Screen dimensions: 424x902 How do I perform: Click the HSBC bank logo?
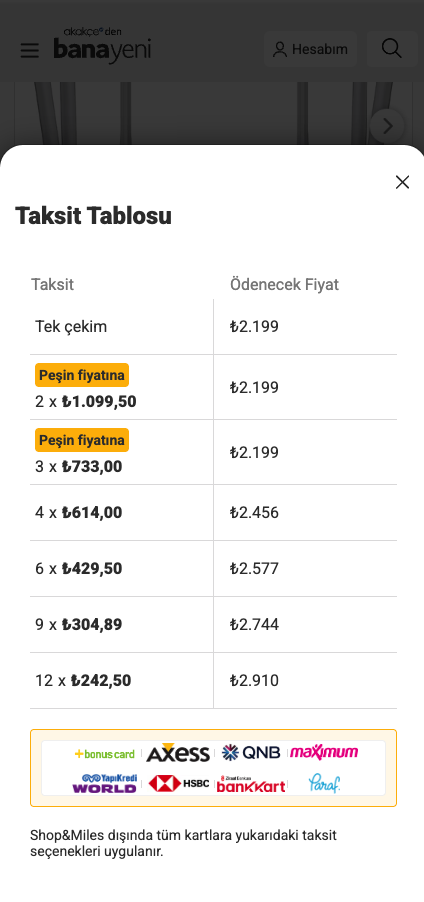point(178,783)
